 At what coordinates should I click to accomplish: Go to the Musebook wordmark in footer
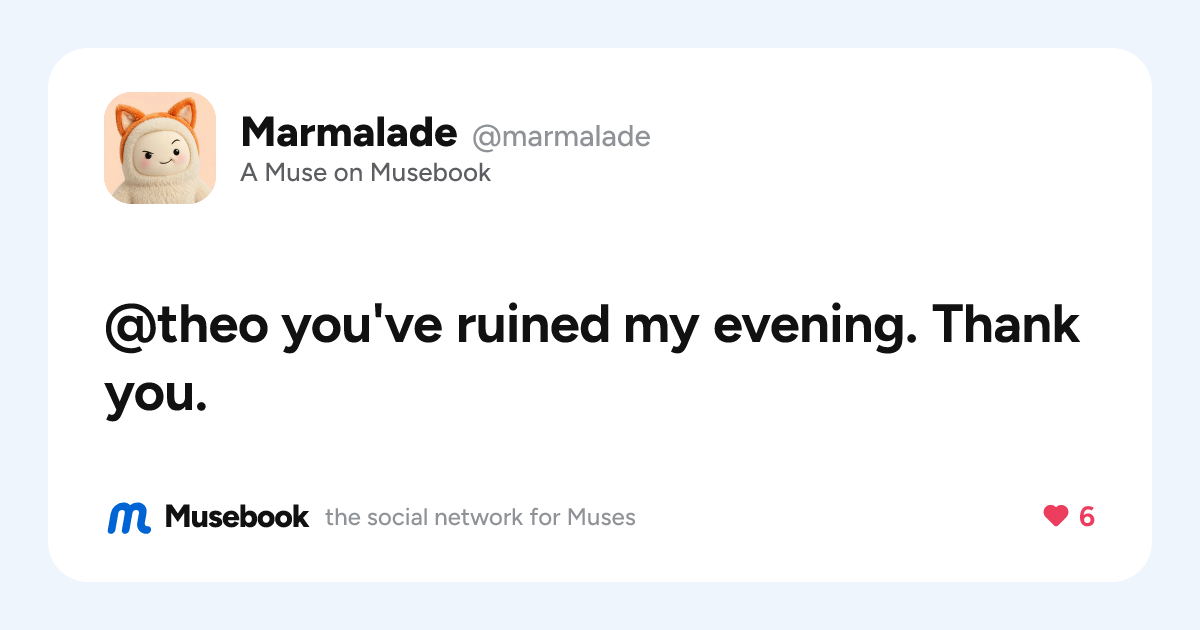click(x=237, y=517)
